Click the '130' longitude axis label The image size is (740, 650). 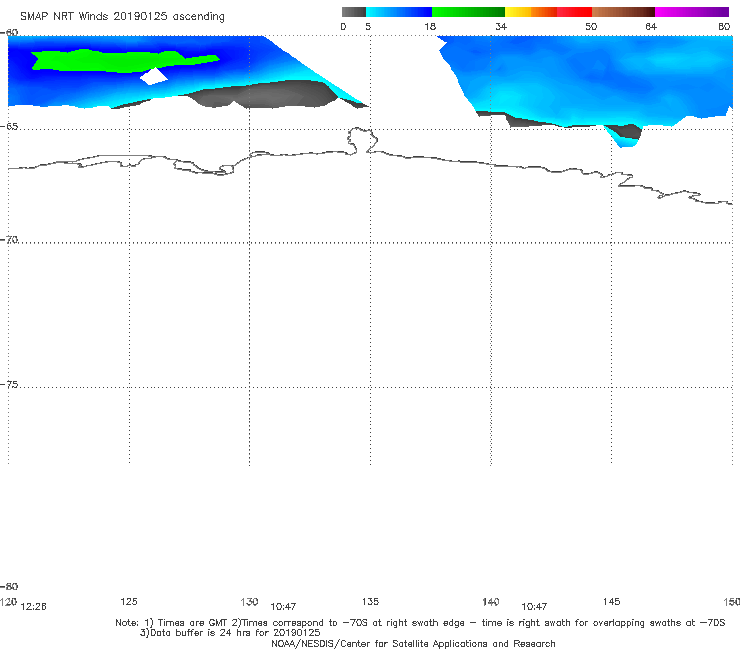pyautogui.click(x=249, y=602)
